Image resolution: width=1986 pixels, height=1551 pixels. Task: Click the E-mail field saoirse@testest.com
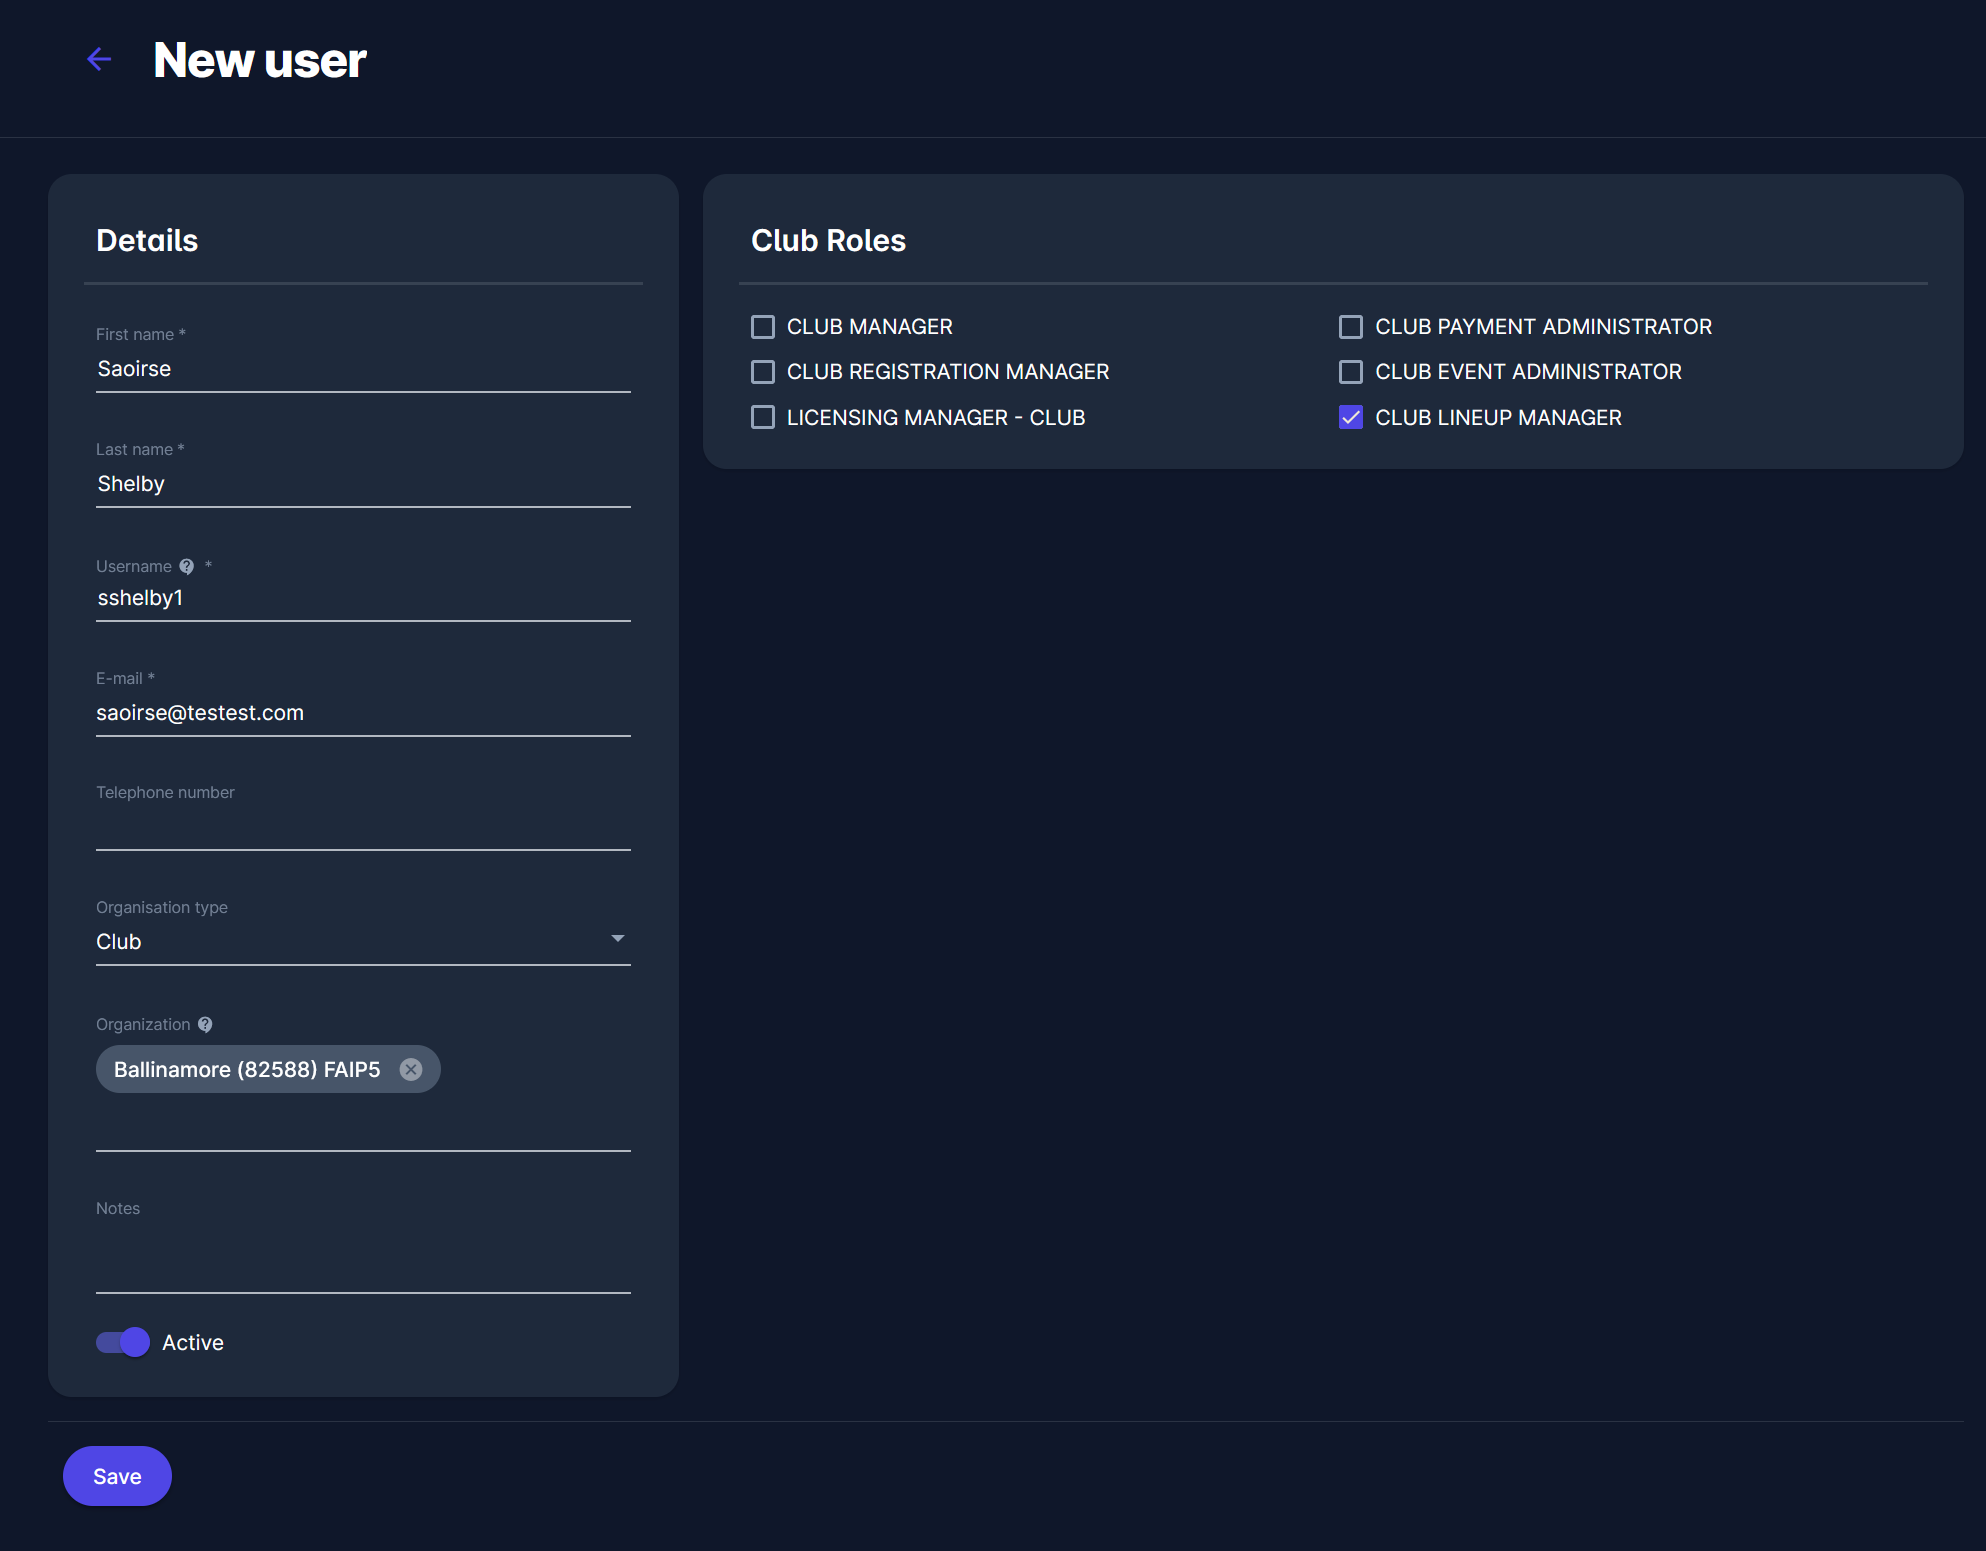362,713
